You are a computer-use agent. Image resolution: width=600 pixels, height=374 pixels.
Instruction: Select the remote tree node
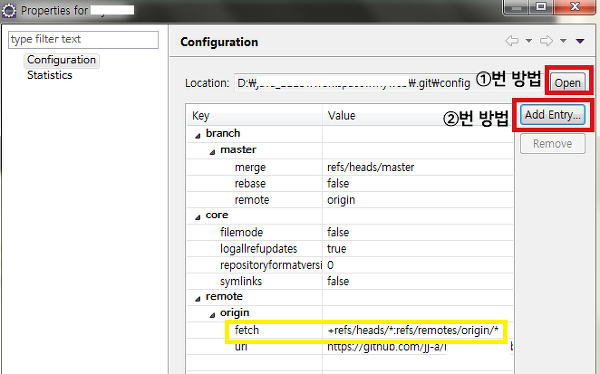[224, 297]
